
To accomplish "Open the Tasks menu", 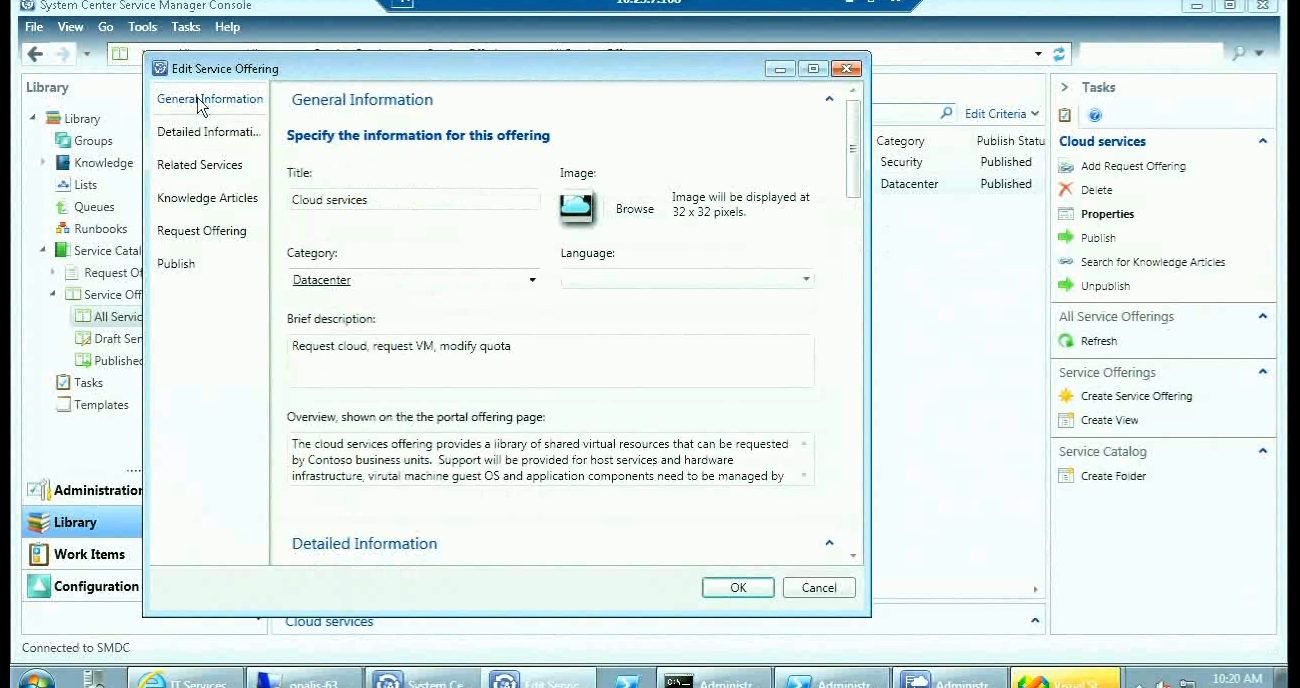I will pos(186,27).
